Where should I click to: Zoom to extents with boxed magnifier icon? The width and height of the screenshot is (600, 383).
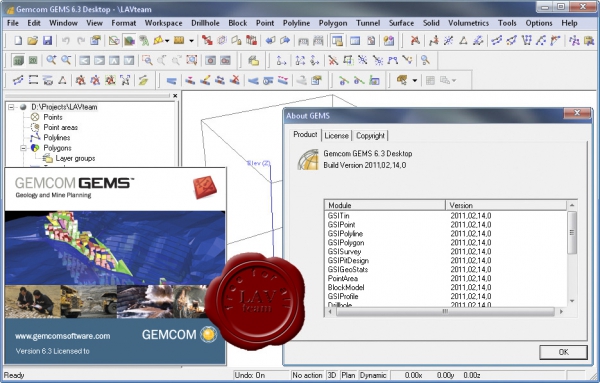(192, 60)
